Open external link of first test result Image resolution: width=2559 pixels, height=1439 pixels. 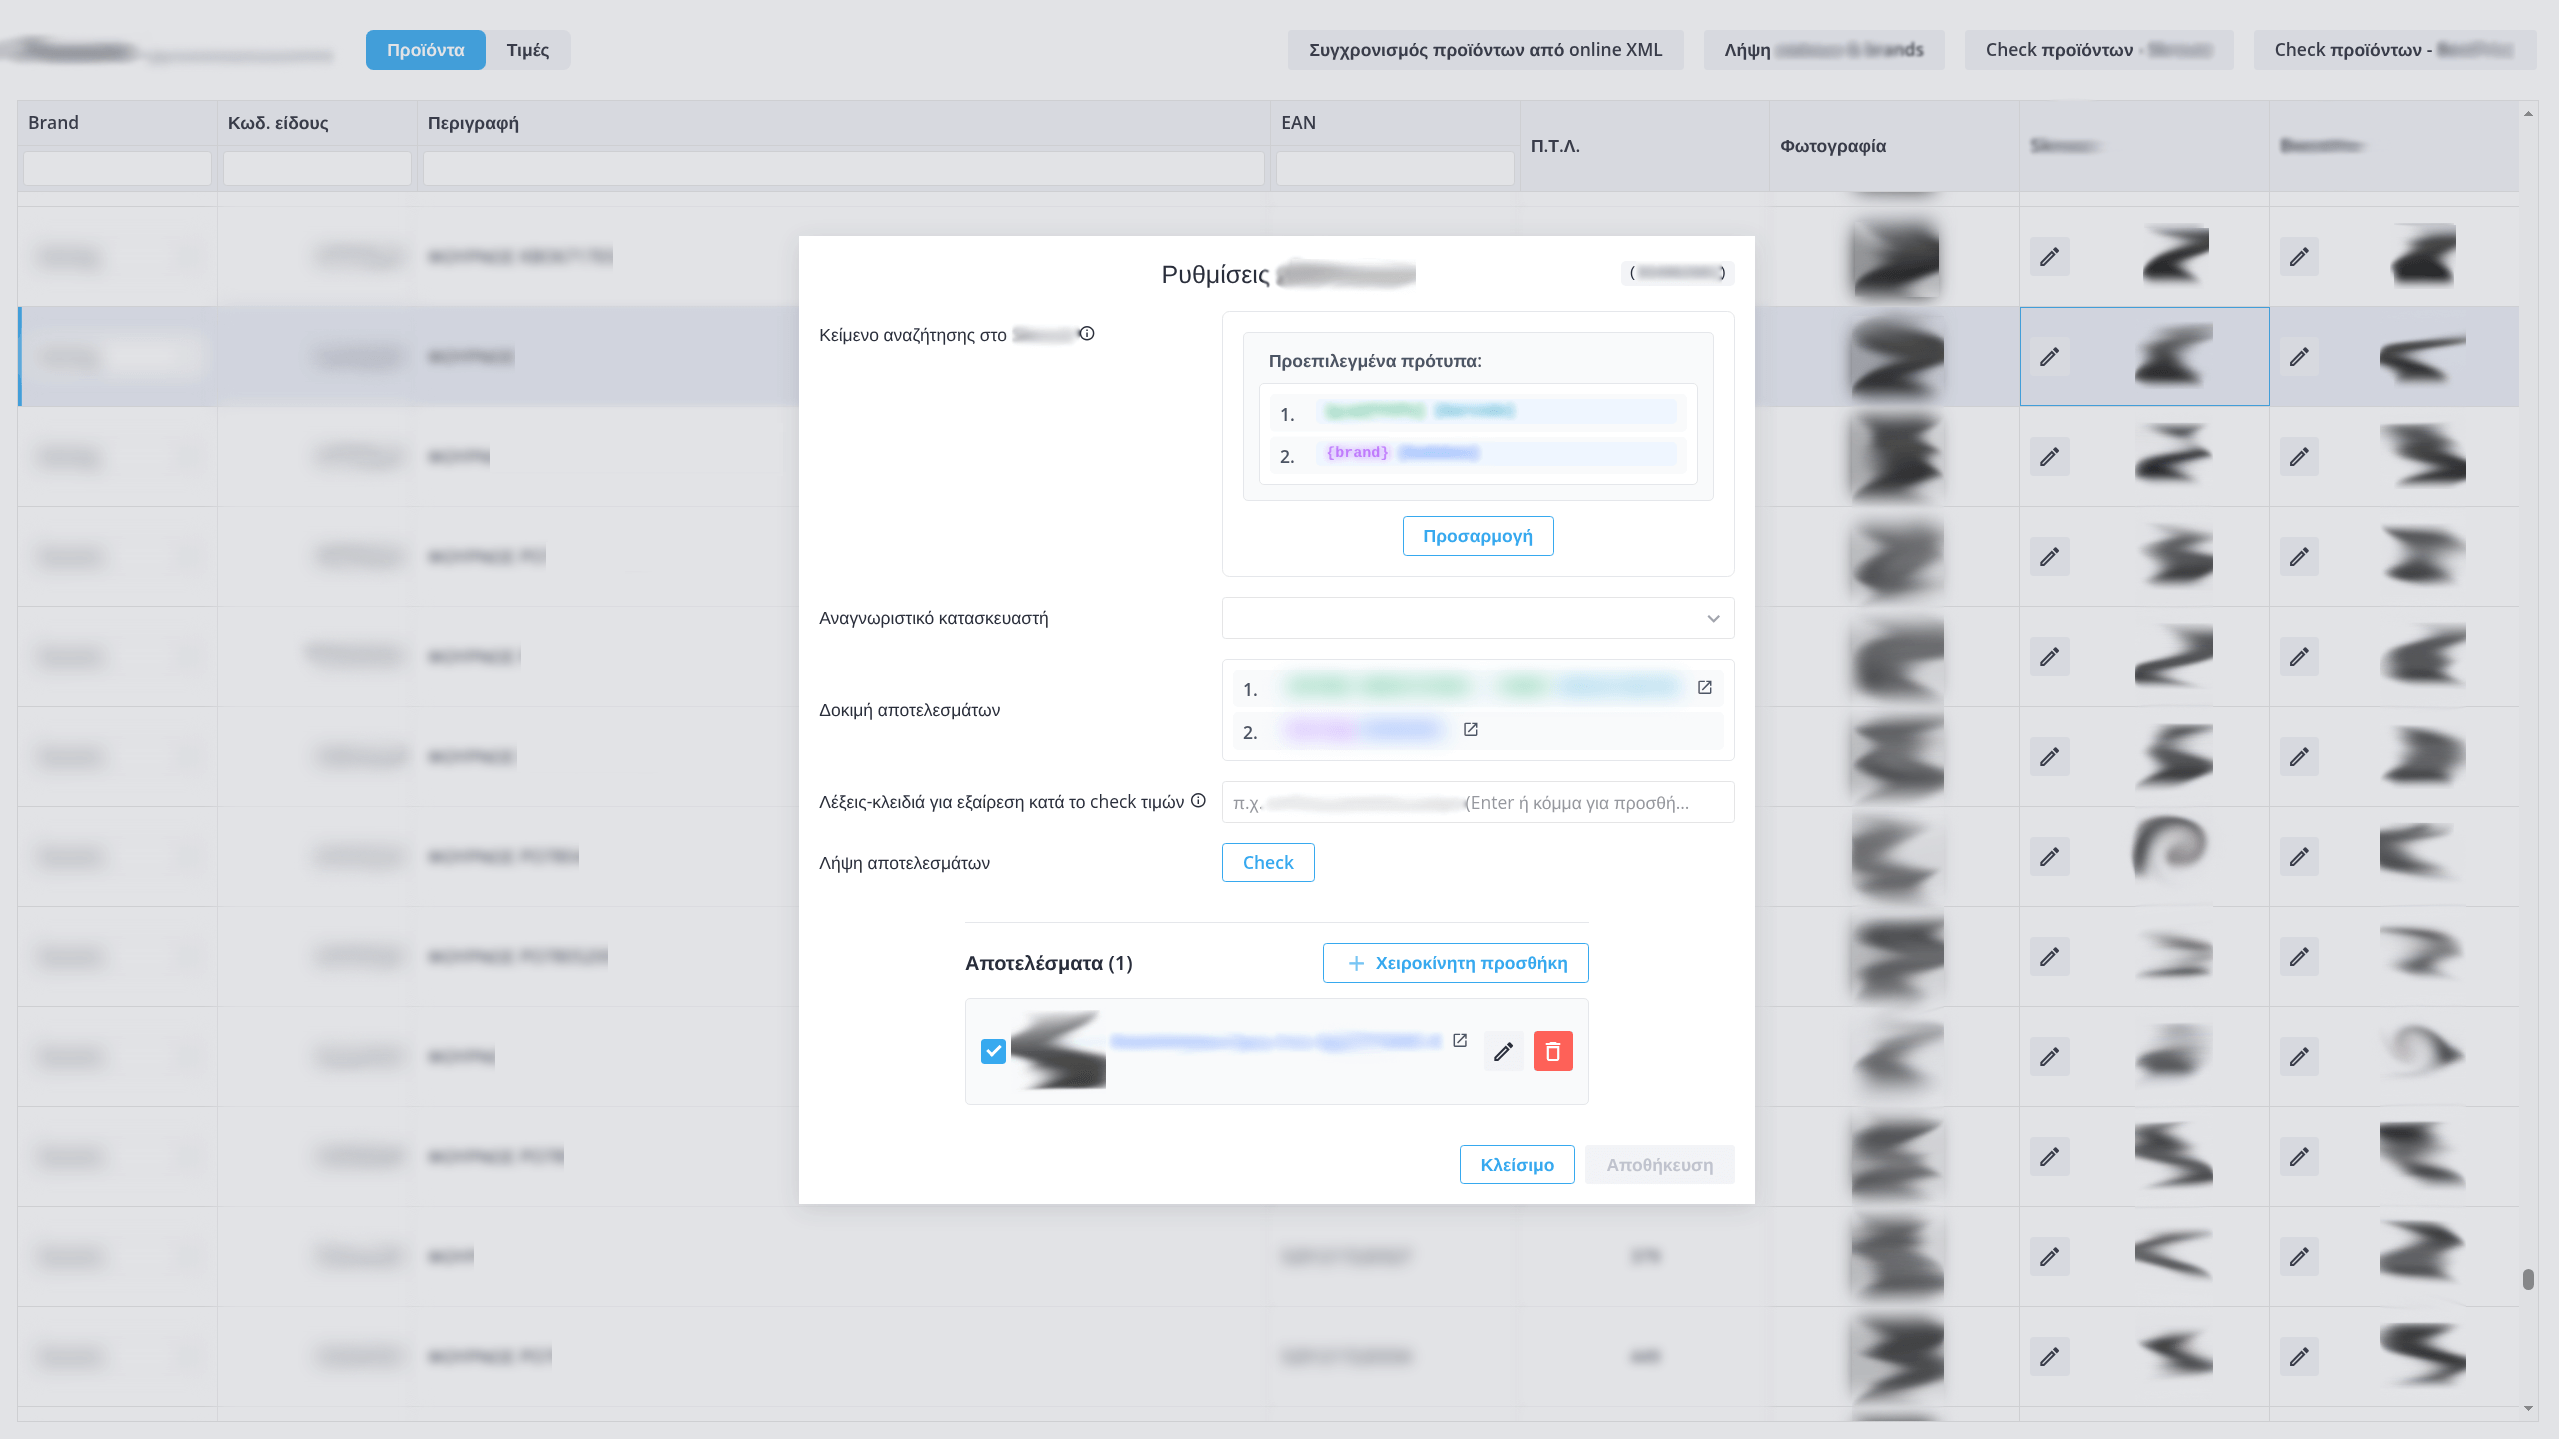pos(1703,687)
